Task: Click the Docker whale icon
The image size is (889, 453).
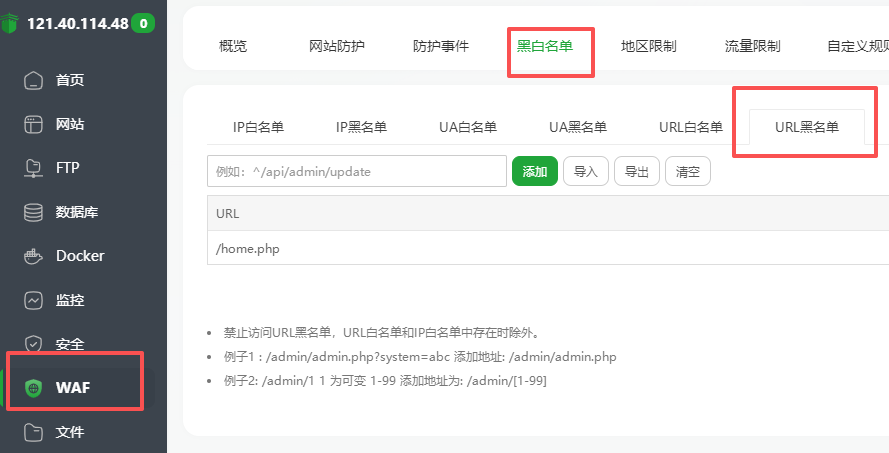Action: coord(35,256)
